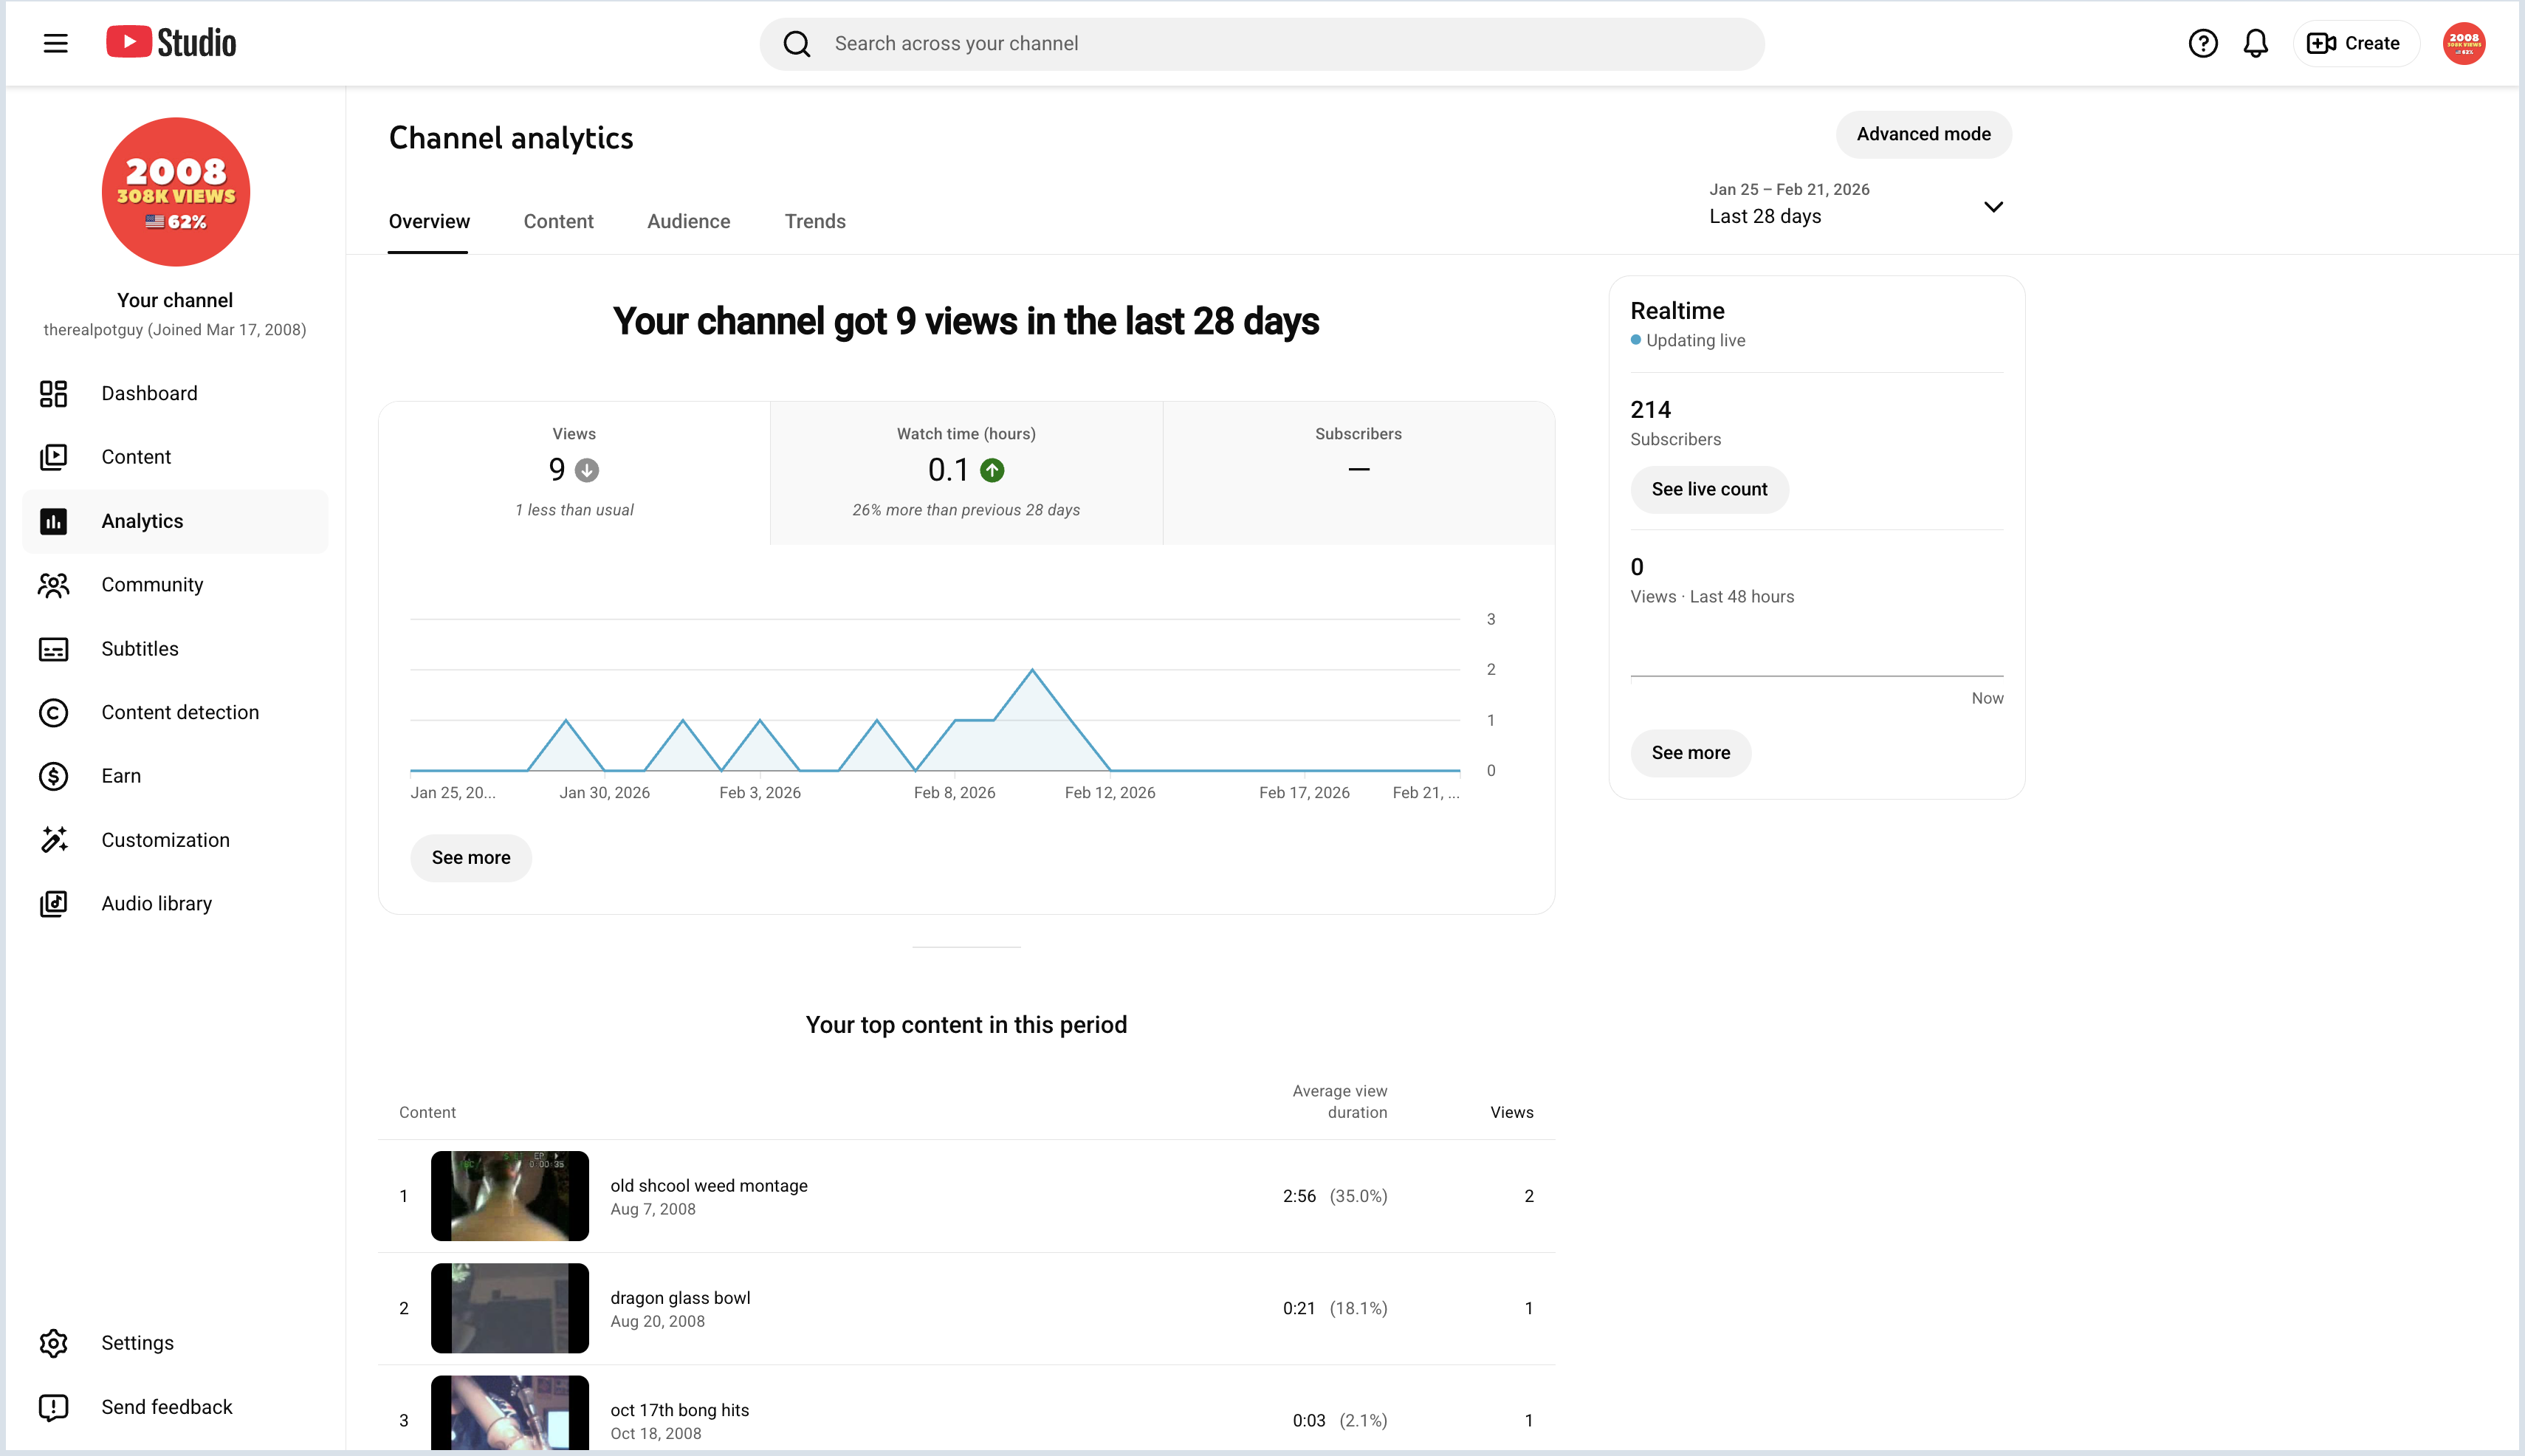Click the Audio library icon
The height and width of the screenshot is (1456, 2525).
(x=53, y=904)
